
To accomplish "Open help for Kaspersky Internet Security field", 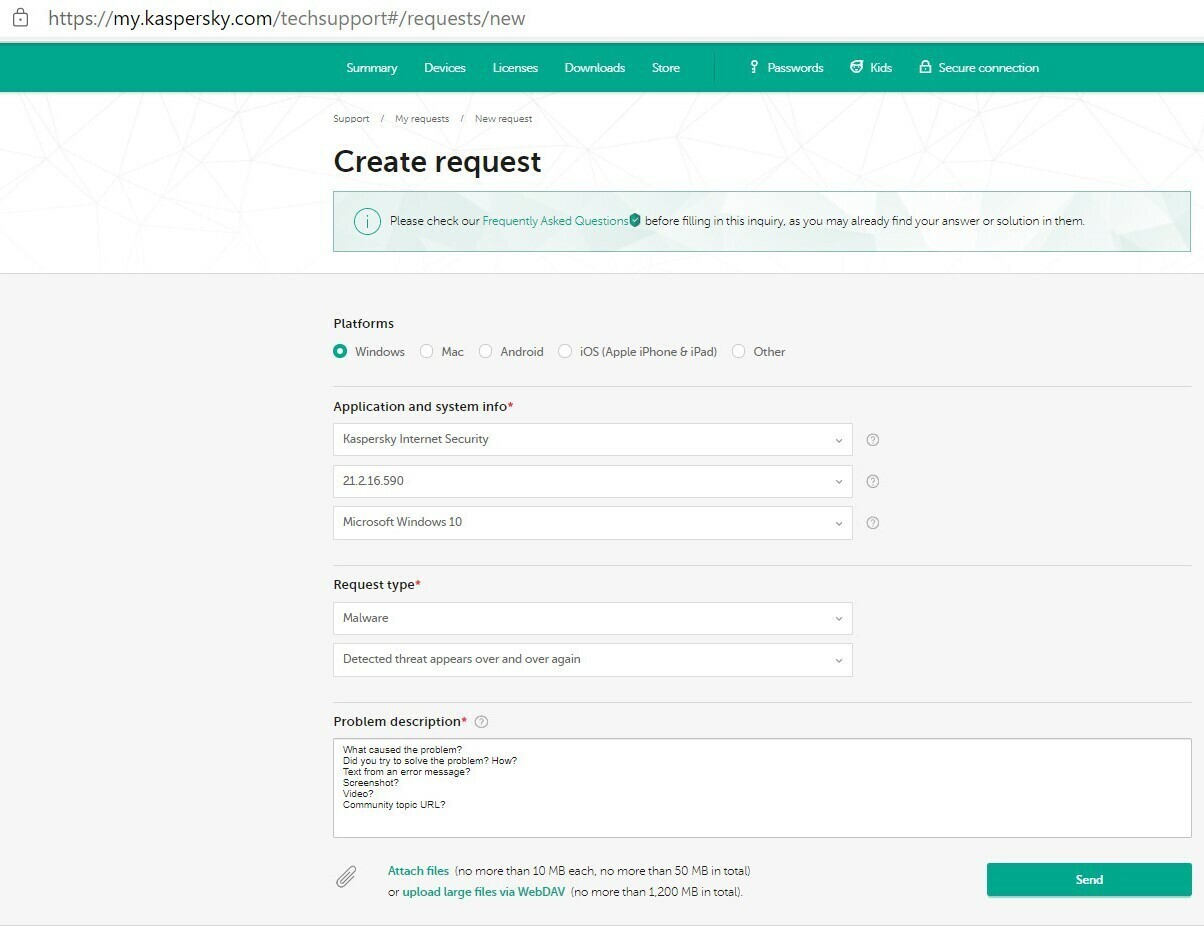I will pos(872,439).
